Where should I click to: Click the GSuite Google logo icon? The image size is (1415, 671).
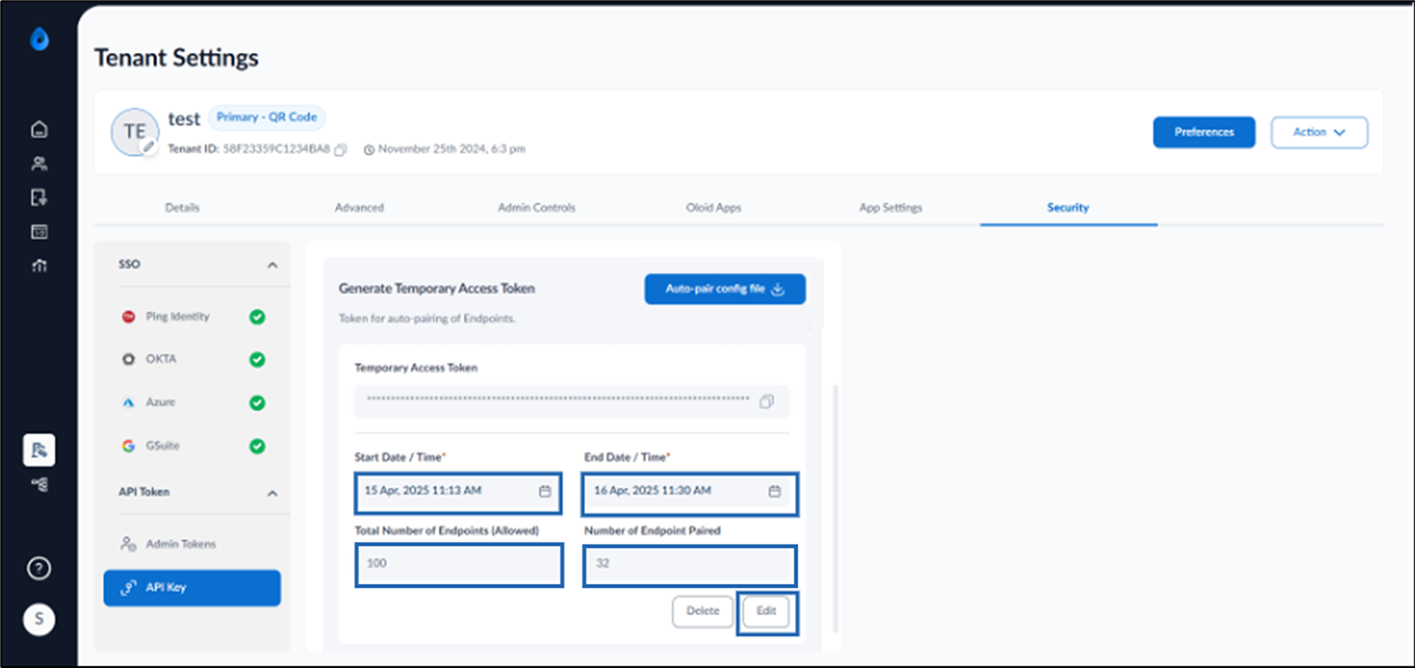pos(128,446)
